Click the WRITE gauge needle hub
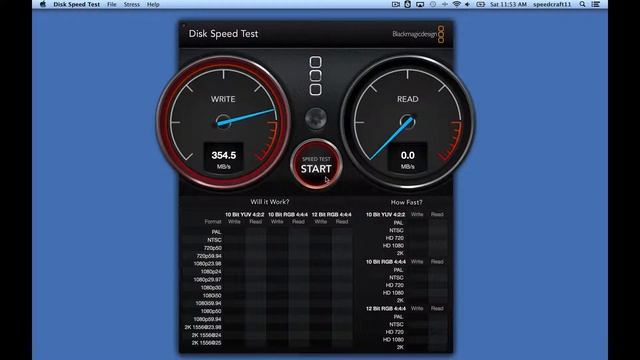Screen dimensions: 640x360 coord(223,122)
